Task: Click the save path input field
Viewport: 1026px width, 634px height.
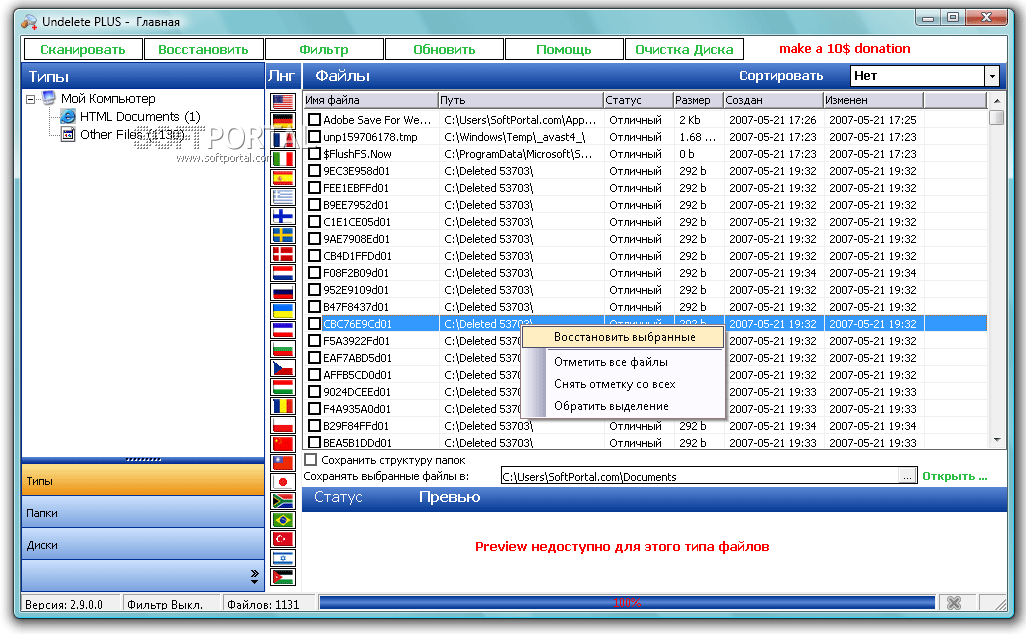Action: pyautogui.click(x=700, y=476)
